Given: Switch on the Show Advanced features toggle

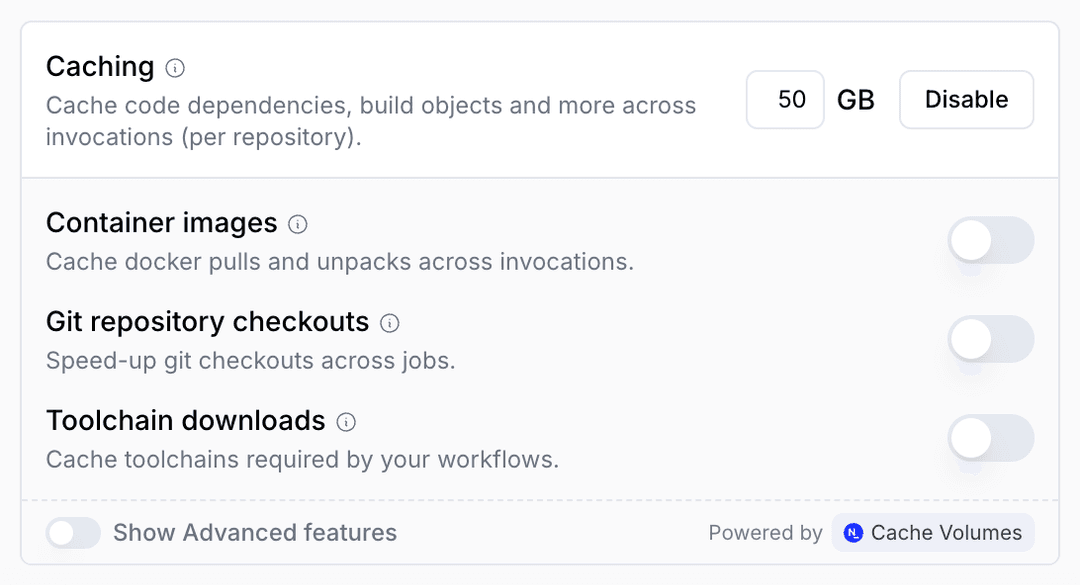Looking at the screenshot, I should coord(73,533).
